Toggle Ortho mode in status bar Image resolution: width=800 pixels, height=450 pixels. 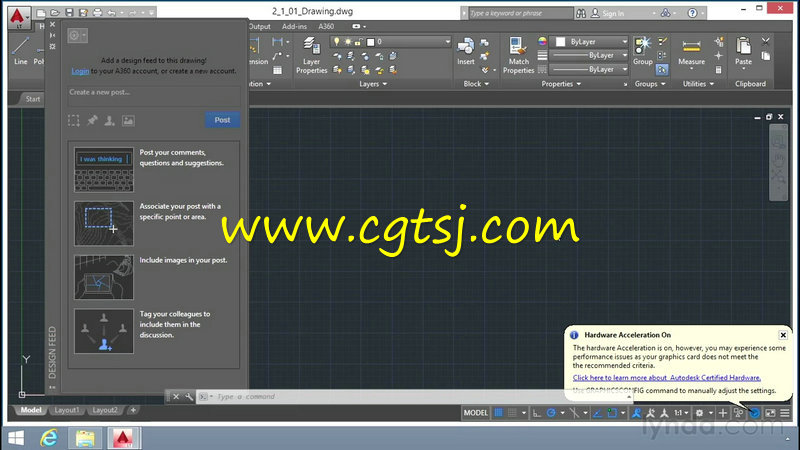click(x=537, y=413)
